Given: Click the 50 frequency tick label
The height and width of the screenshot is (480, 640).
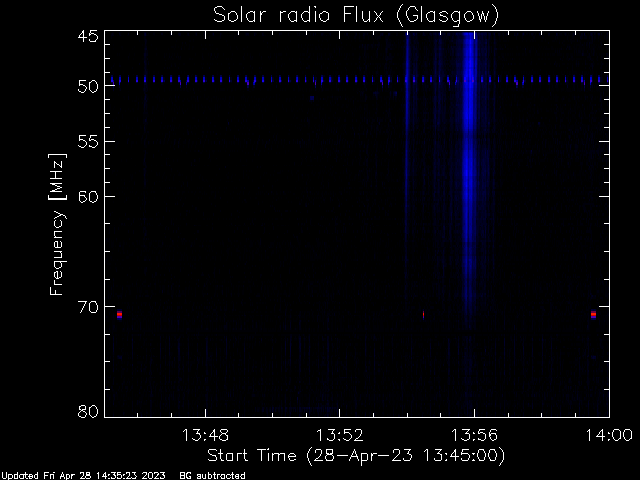Looking at the screenshot, I should tap(88, 86).
